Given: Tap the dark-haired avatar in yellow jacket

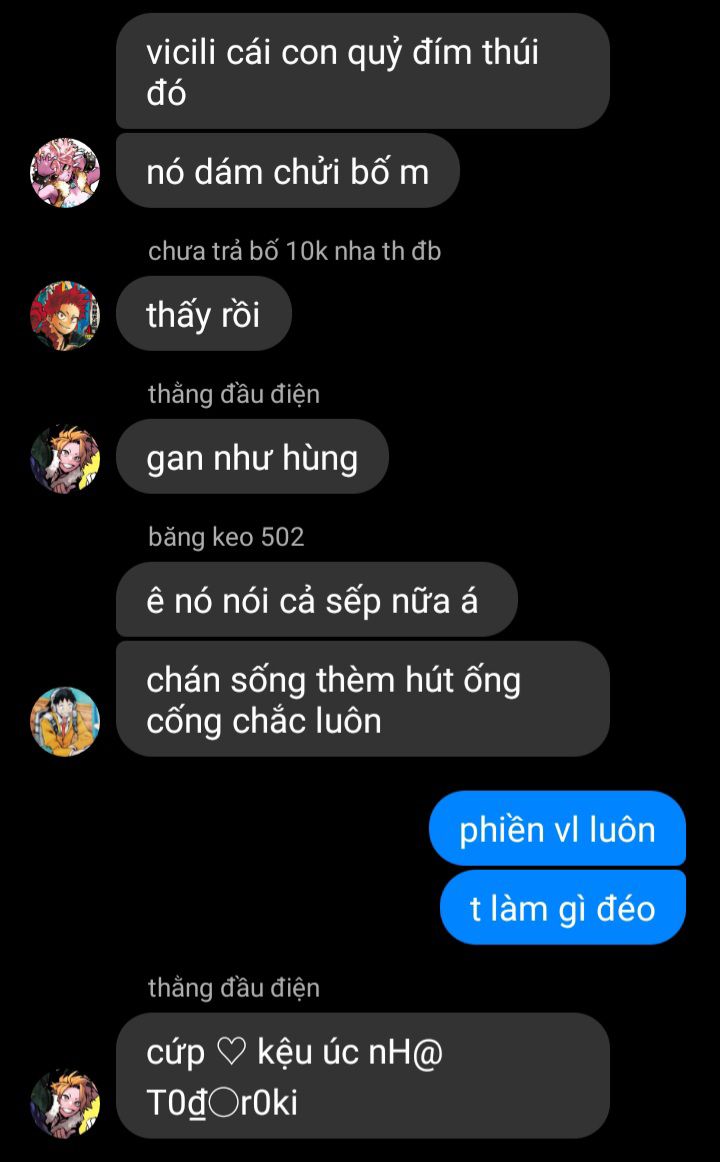Looking at the screenshot, I should [65, 721].
